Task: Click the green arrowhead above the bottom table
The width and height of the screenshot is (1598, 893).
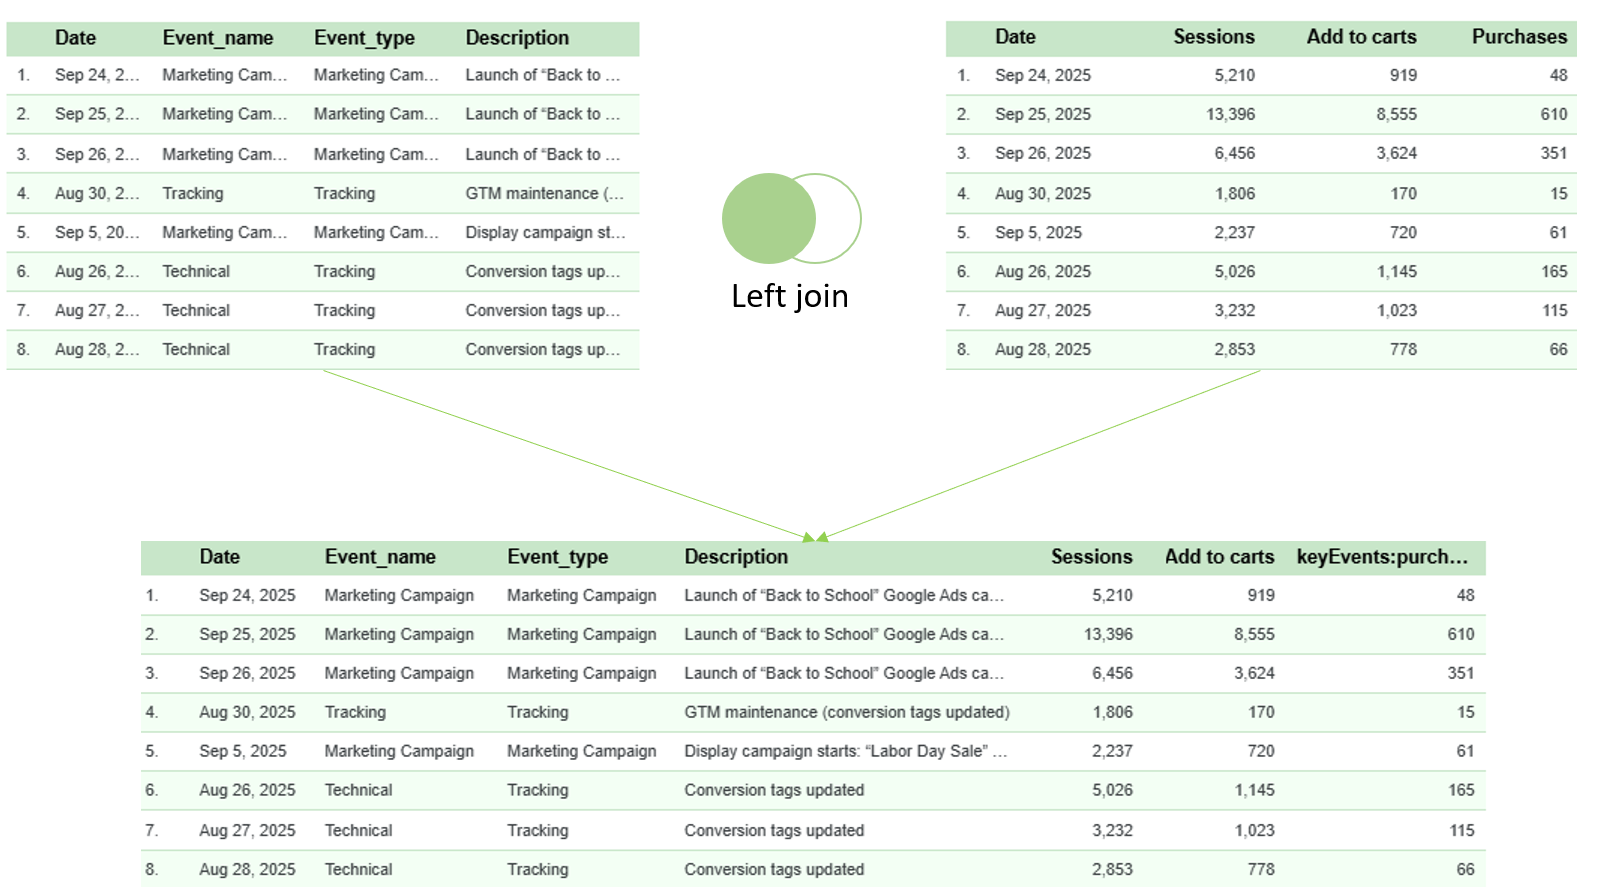Action: tap(815, 537)
